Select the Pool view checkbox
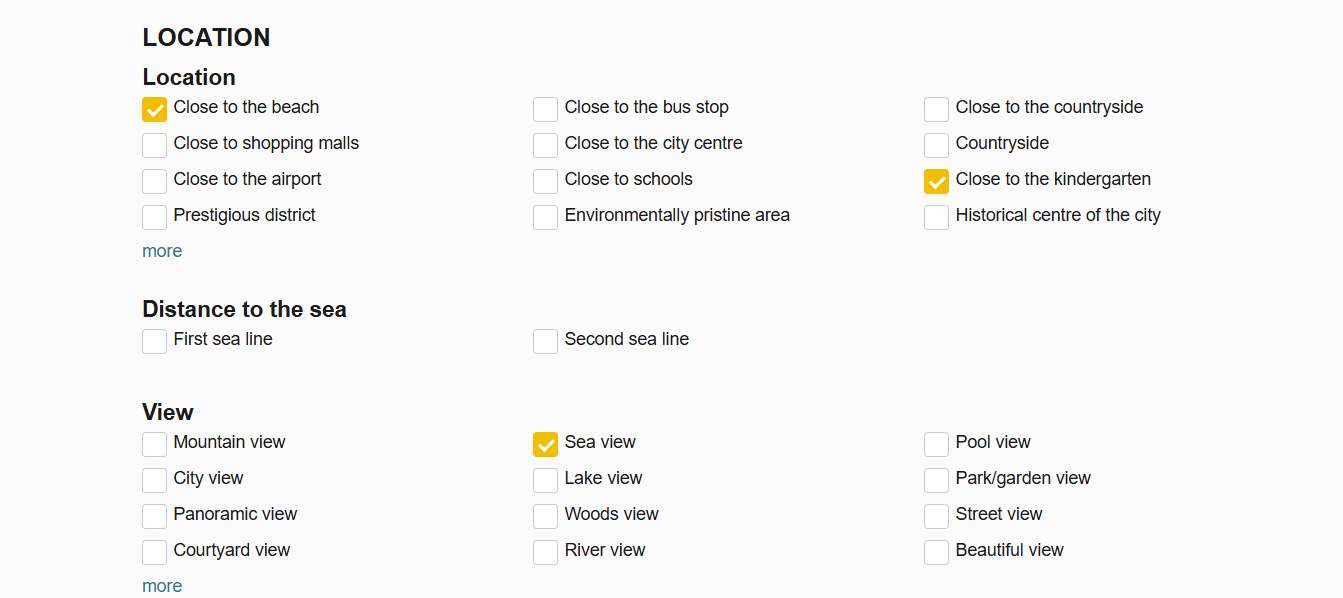Viewport: 1343px width, 598px height. coord(936,444)
